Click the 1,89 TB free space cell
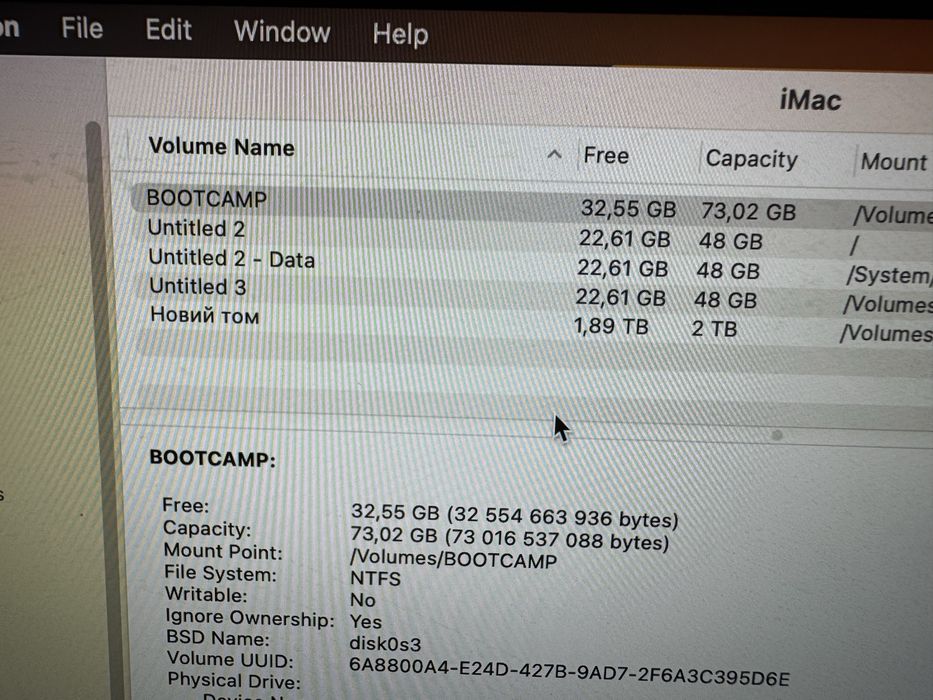The width and height of the screenshot is (933, 700). pos(610,326)
